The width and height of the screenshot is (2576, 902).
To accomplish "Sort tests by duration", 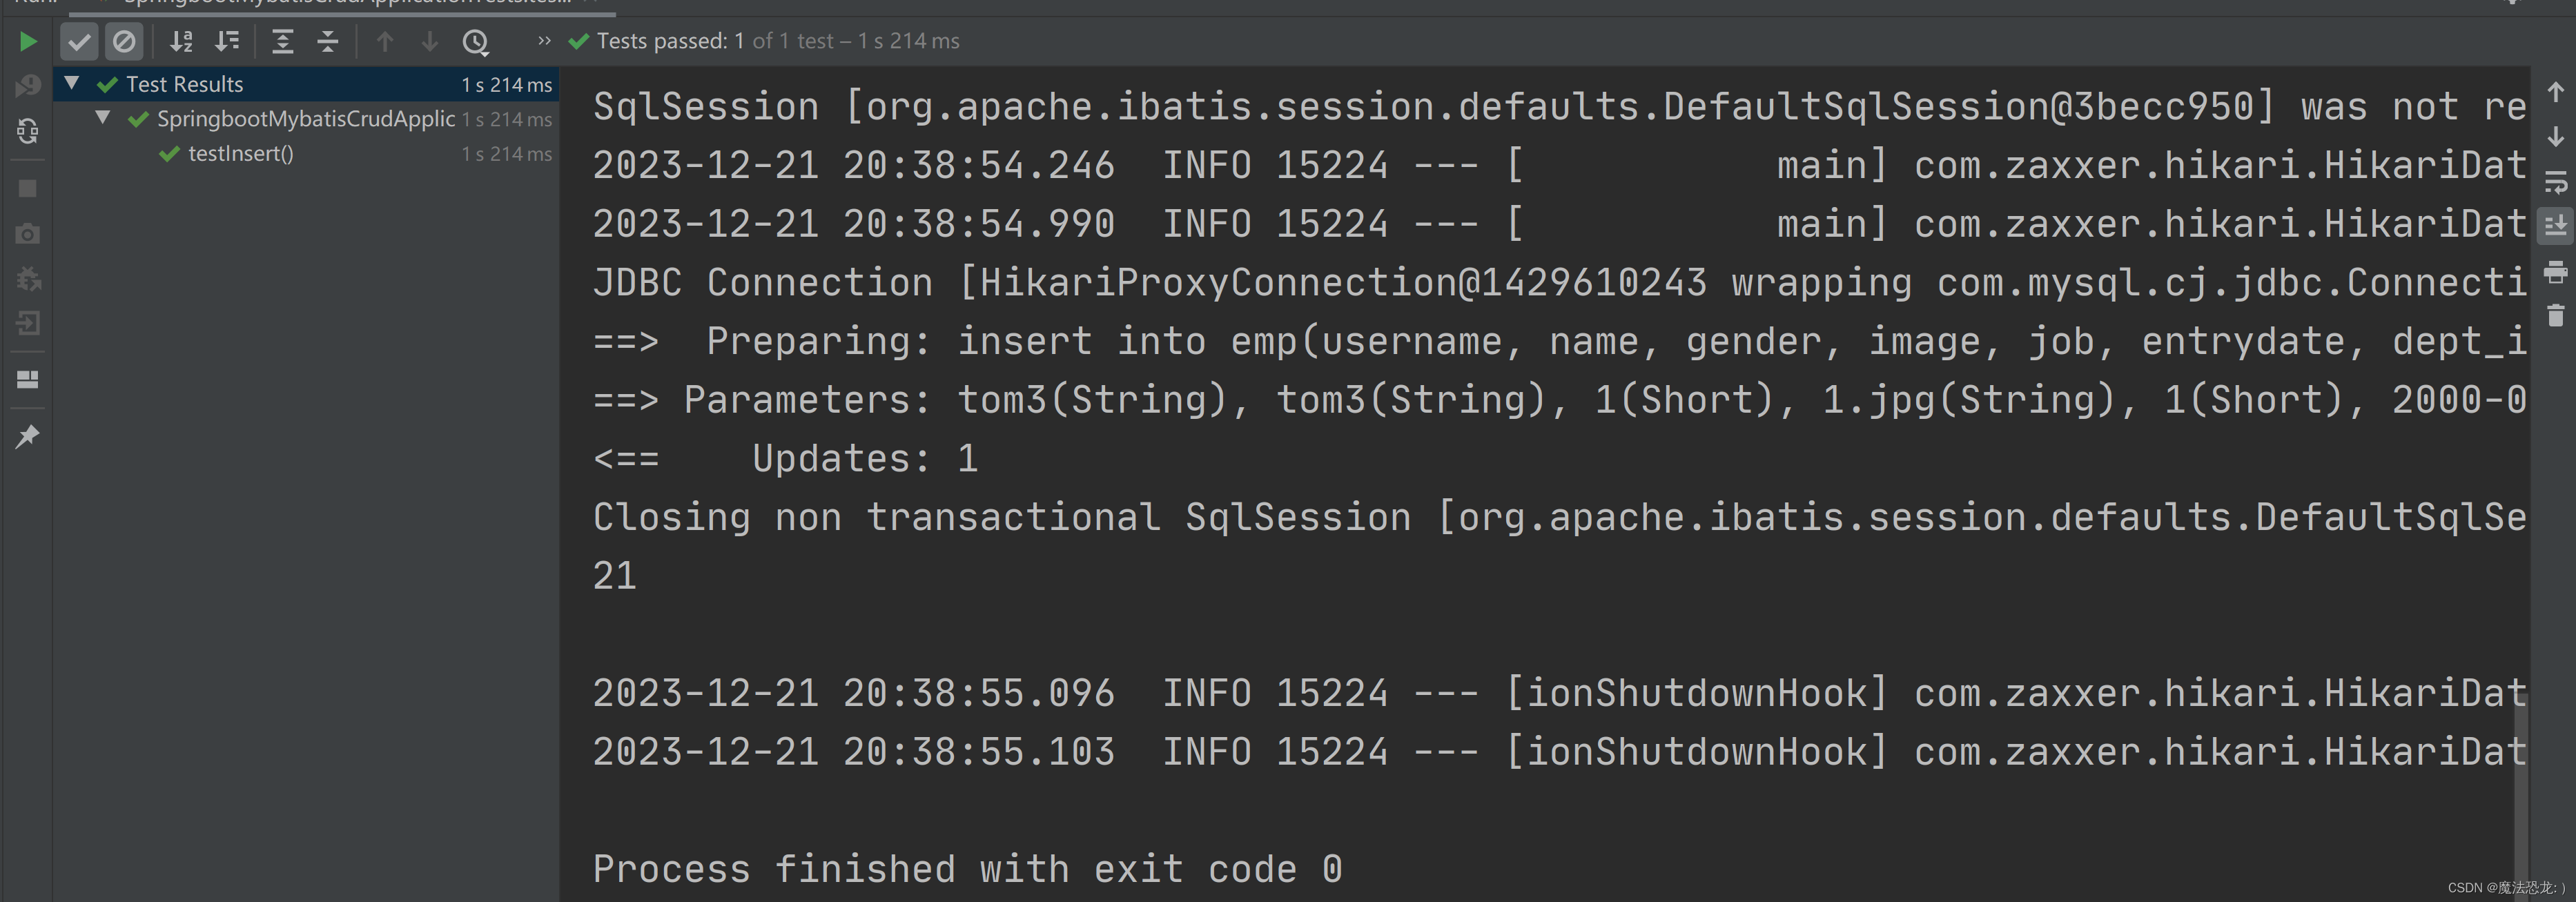I will [x=227, y=42].
